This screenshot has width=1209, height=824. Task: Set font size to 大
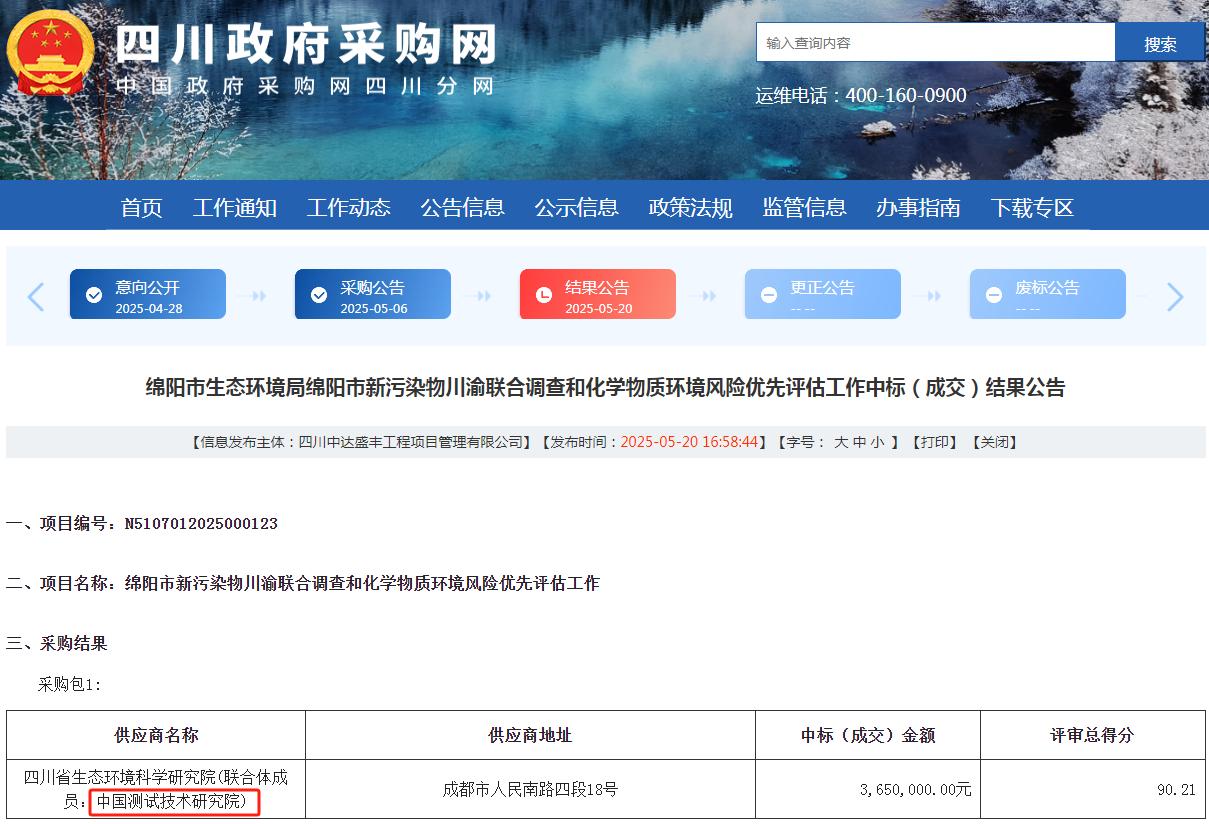click(x=841, y=442)
